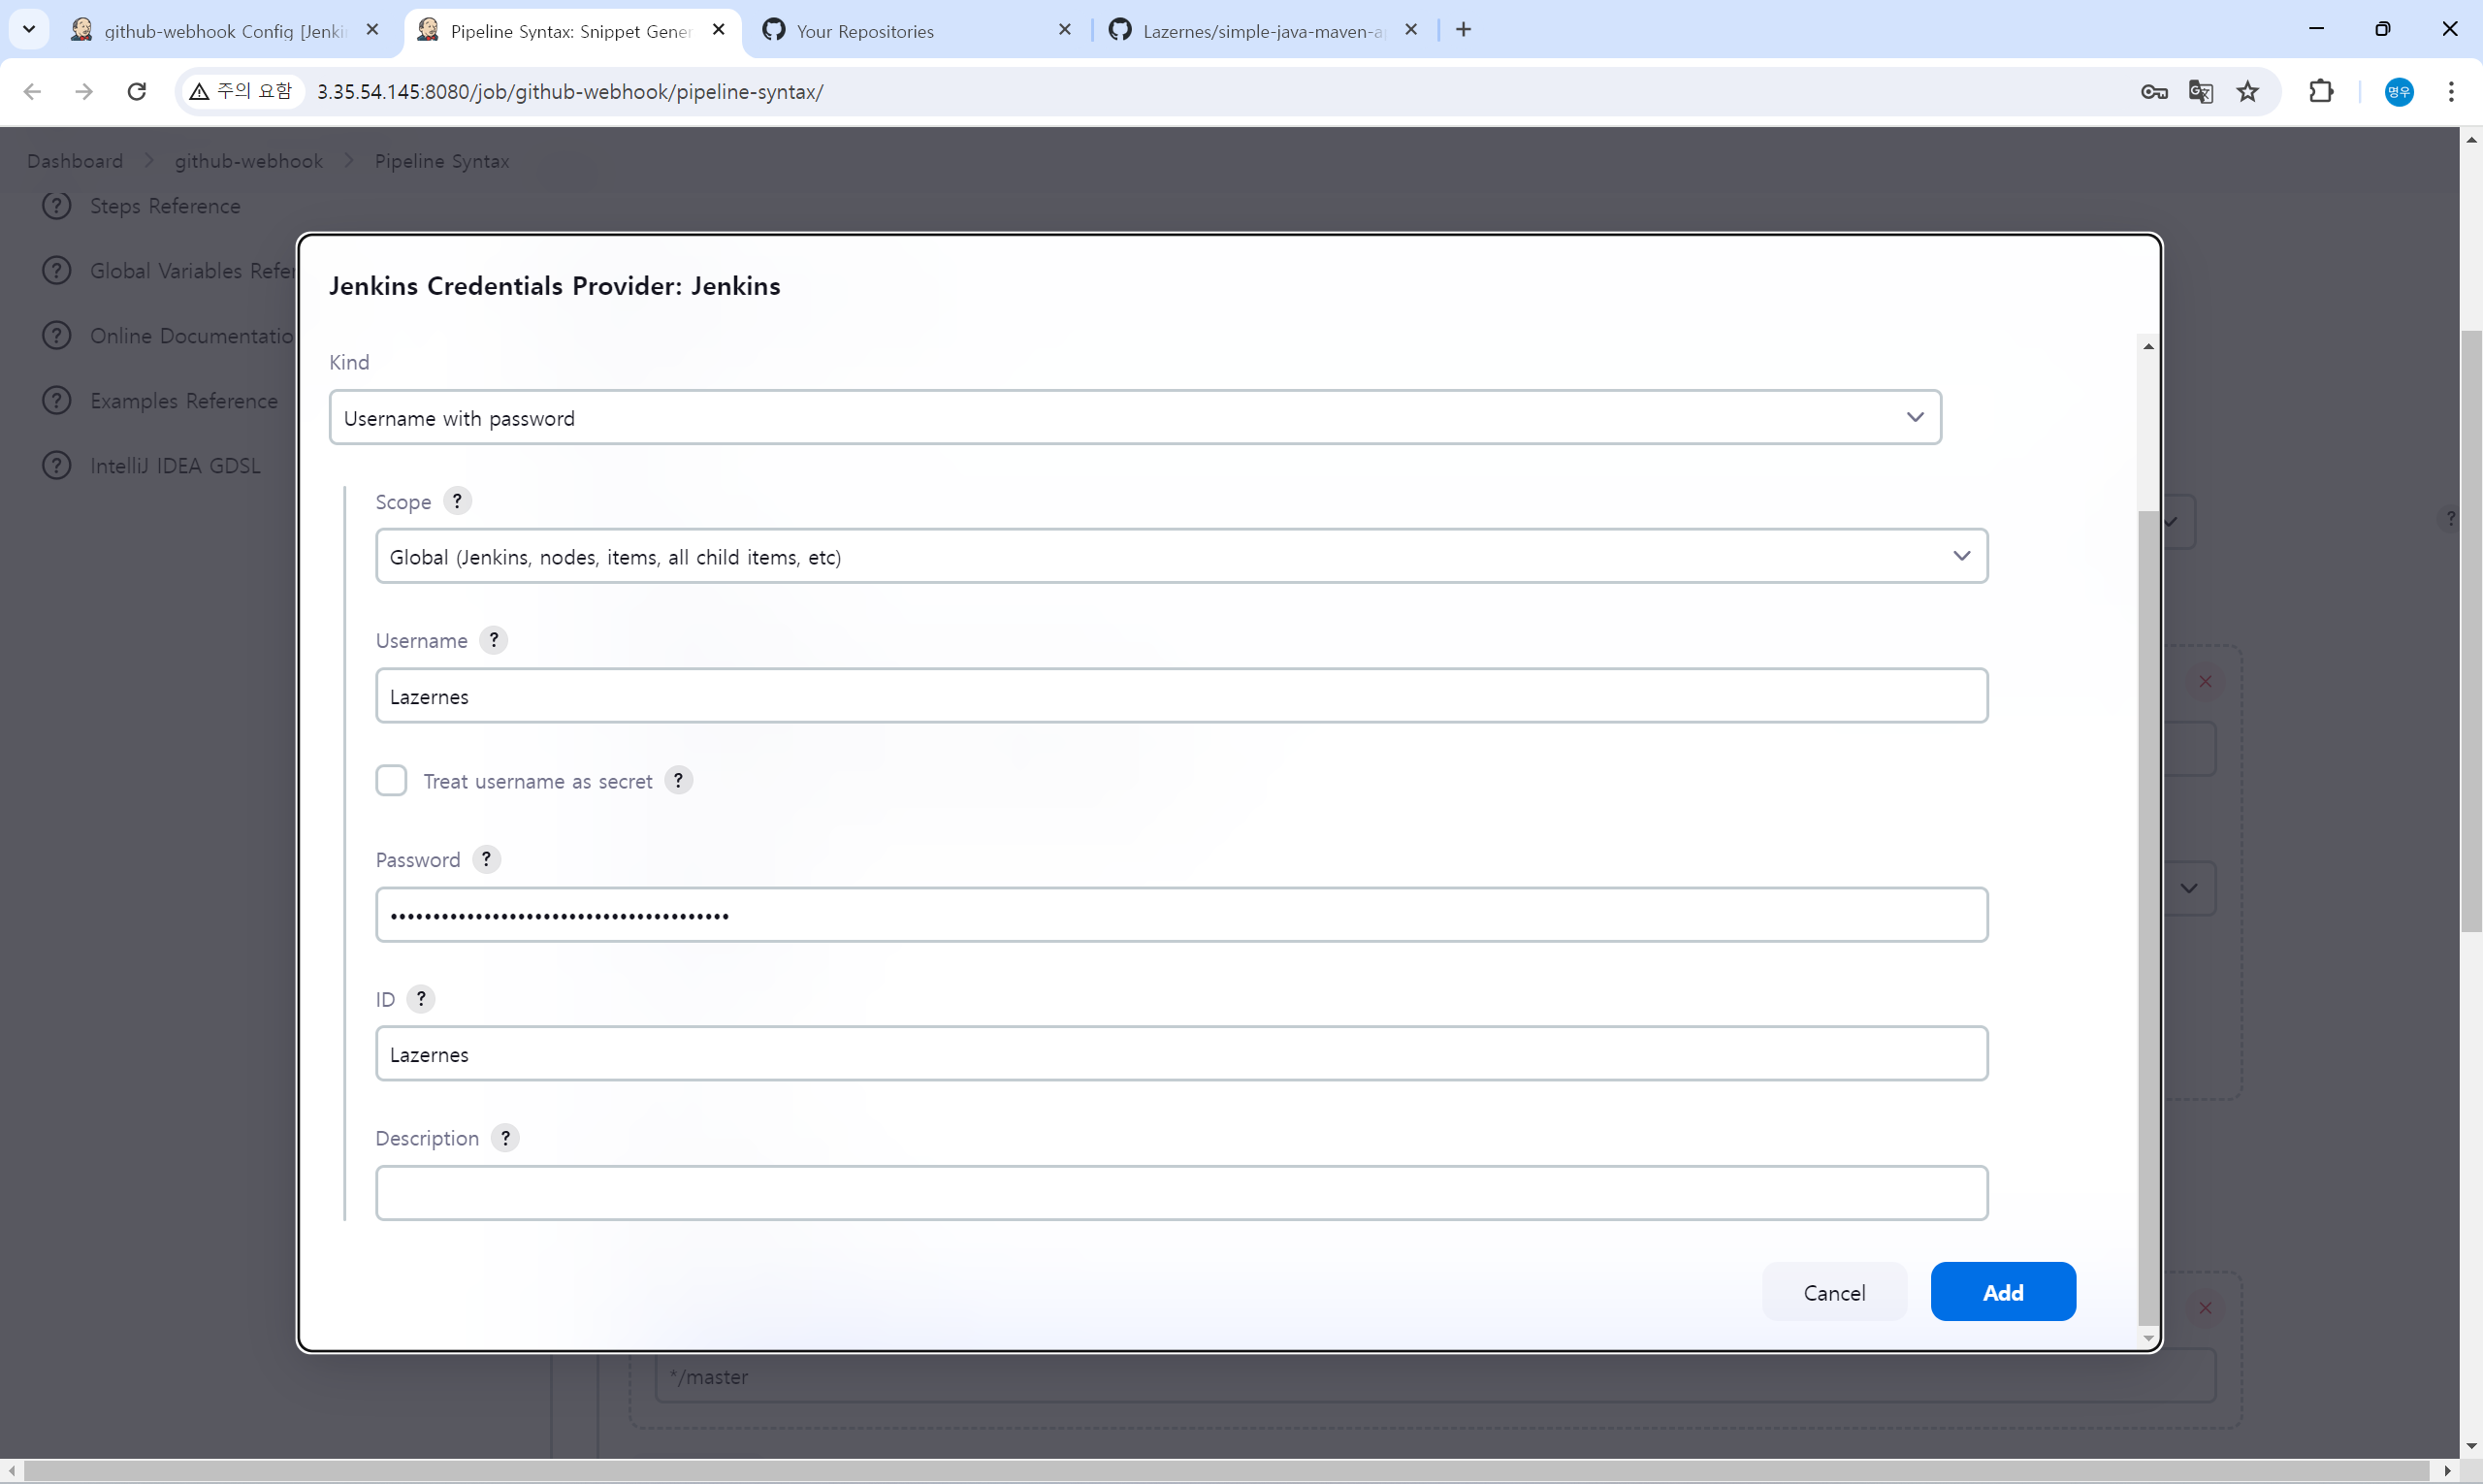Select the Pipeline Syntax: Snippet Generator tab
Viewport: 2483px width, 1484px height.
coord(572,31)
